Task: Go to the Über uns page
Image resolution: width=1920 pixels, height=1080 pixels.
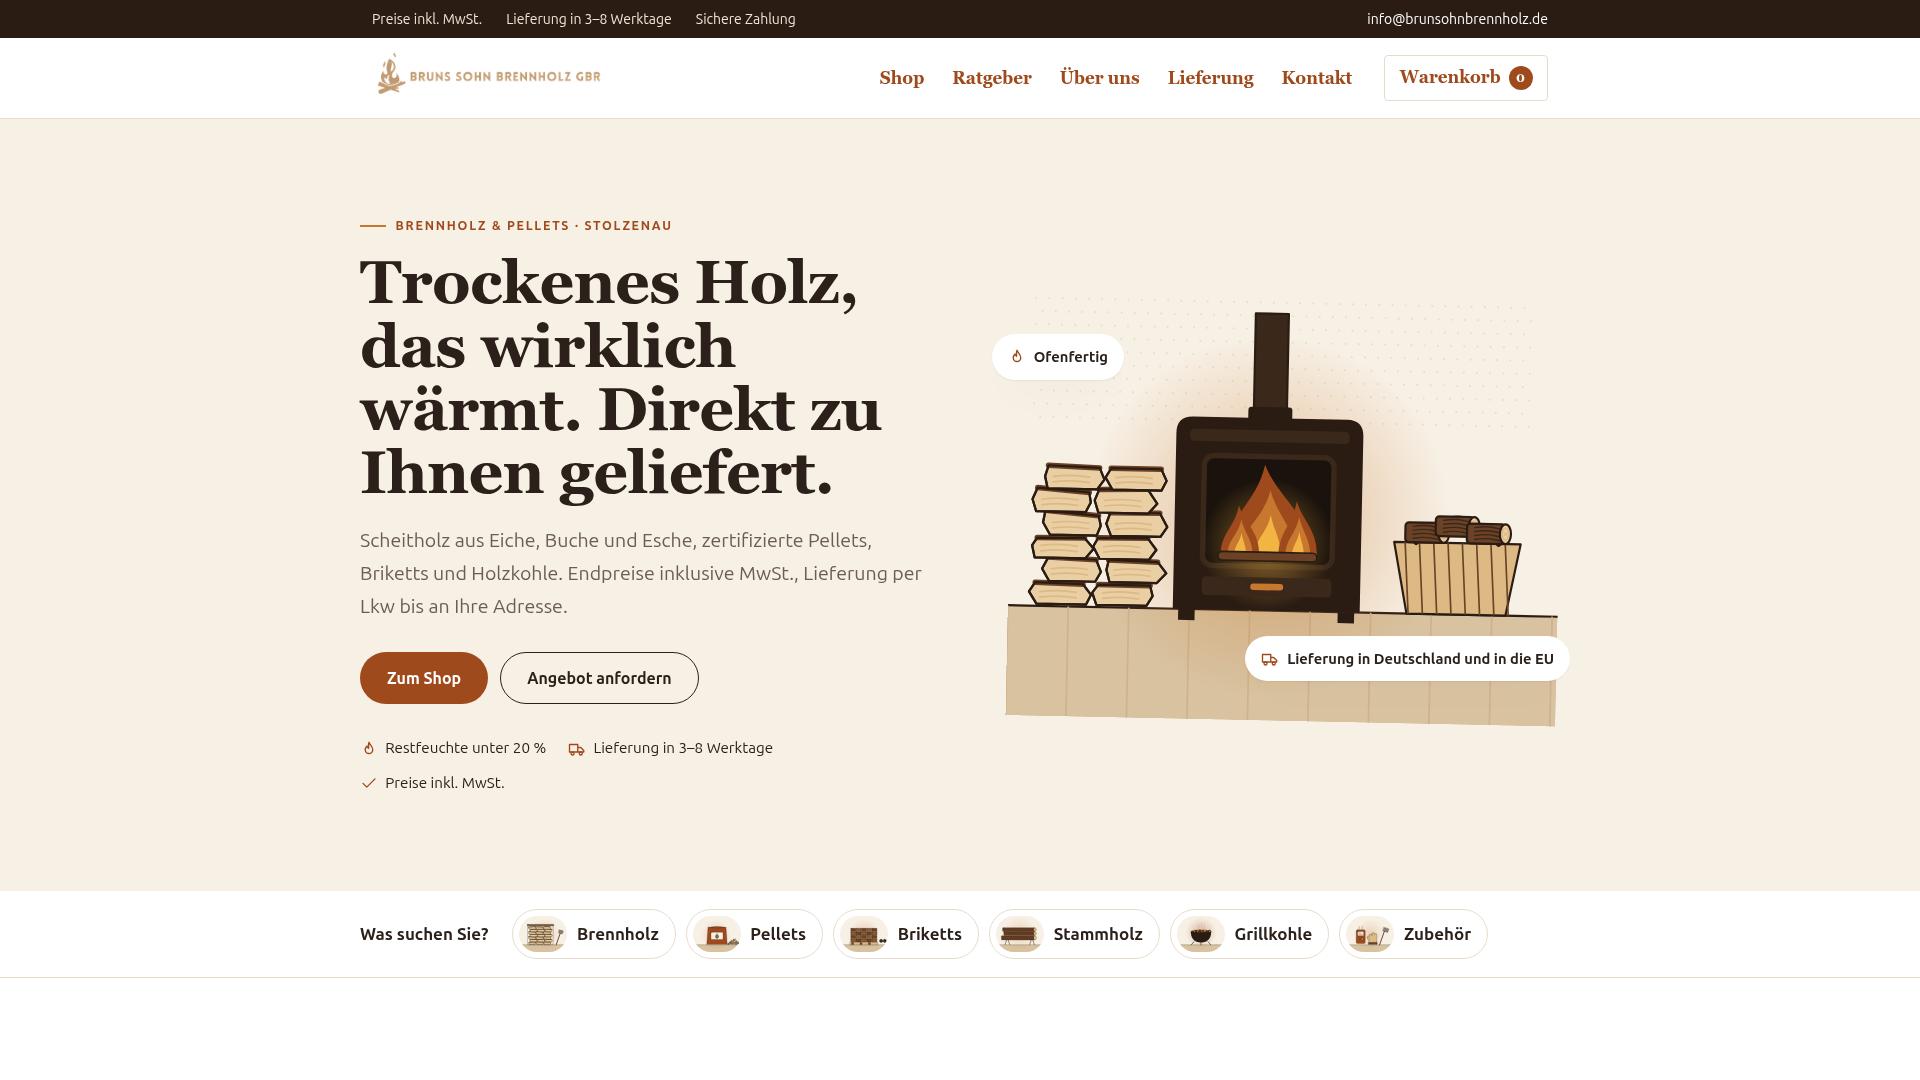Action: pyautogui.click(x=1099, y=78)
